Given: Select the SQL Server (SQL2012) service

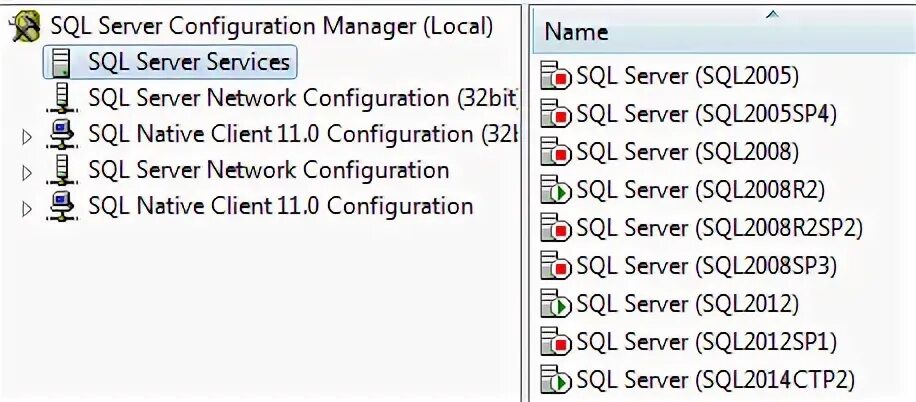Looking at the screenshot, I should (688, 304).
